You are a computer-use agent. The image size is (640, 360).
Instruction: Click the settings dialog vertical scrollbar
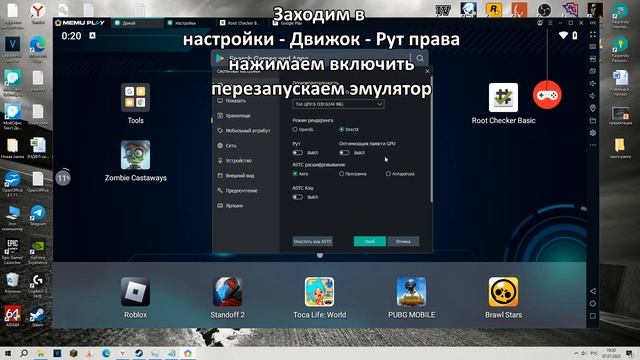pyautogui.click(x=431, y=139)
